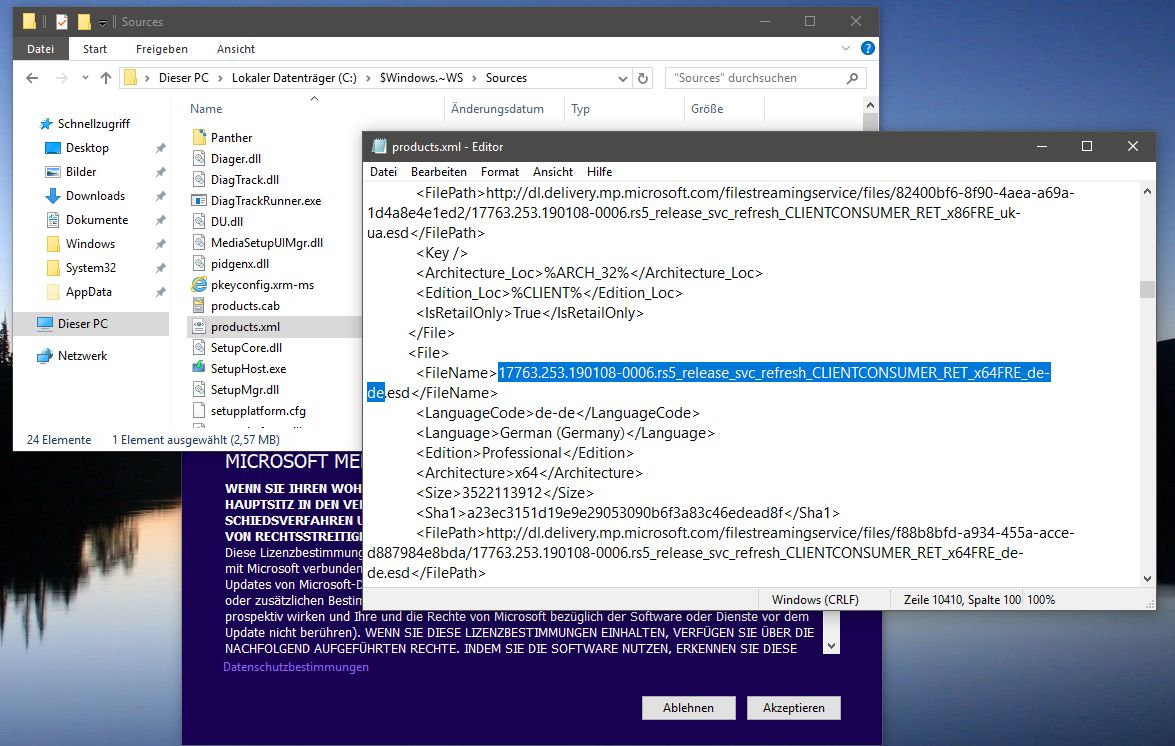Click the Downloads arrow icon in sidebar
Screen dimensions: 1175x746
(x=52, y=195)
